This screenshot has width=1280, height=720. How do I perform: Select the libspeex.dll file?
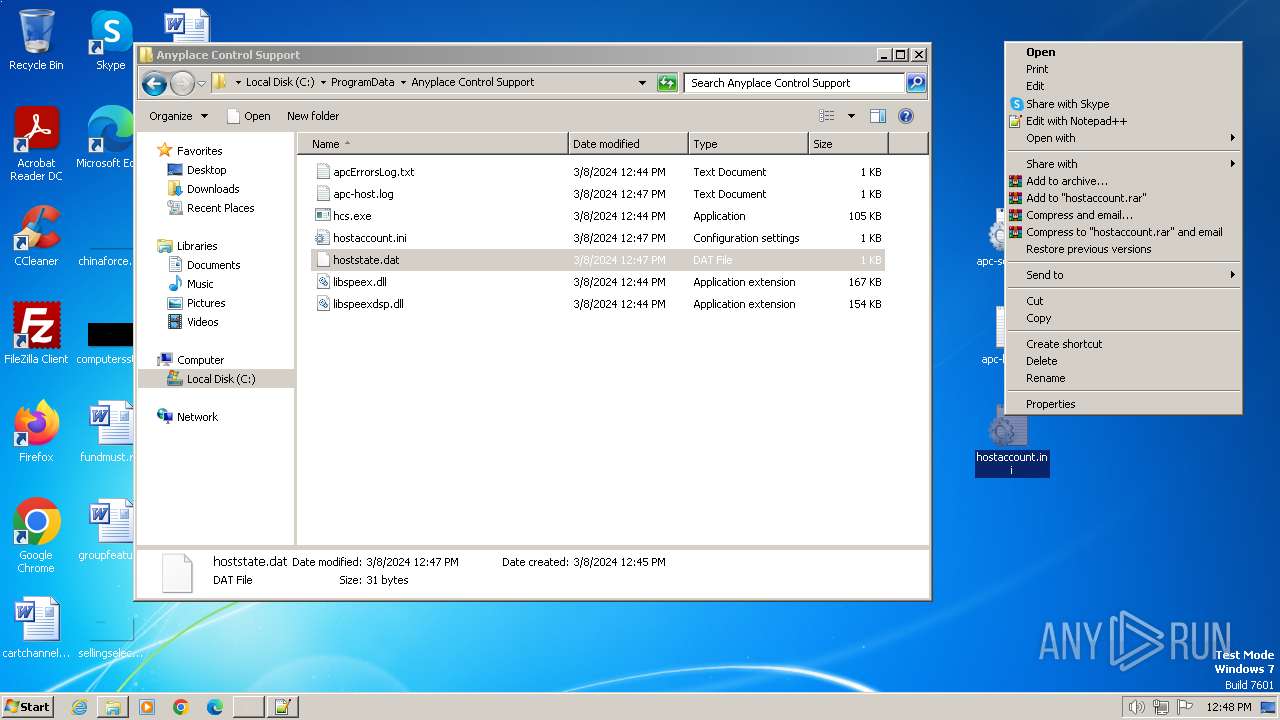359,282
